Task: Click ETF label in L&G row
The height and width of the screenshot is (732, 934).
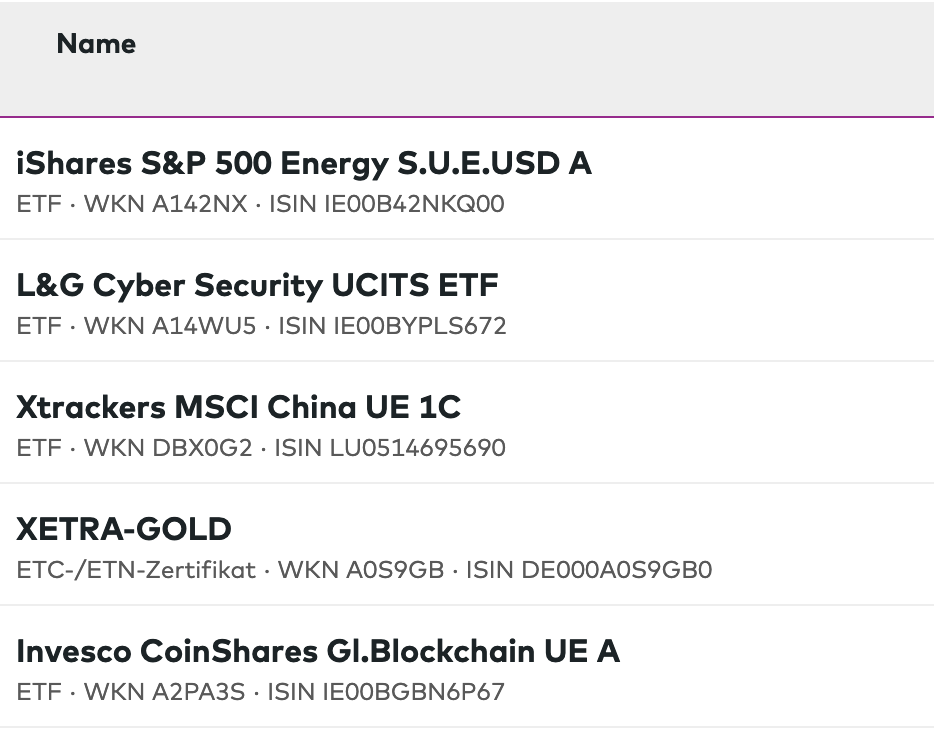Action: coord(39,326)
